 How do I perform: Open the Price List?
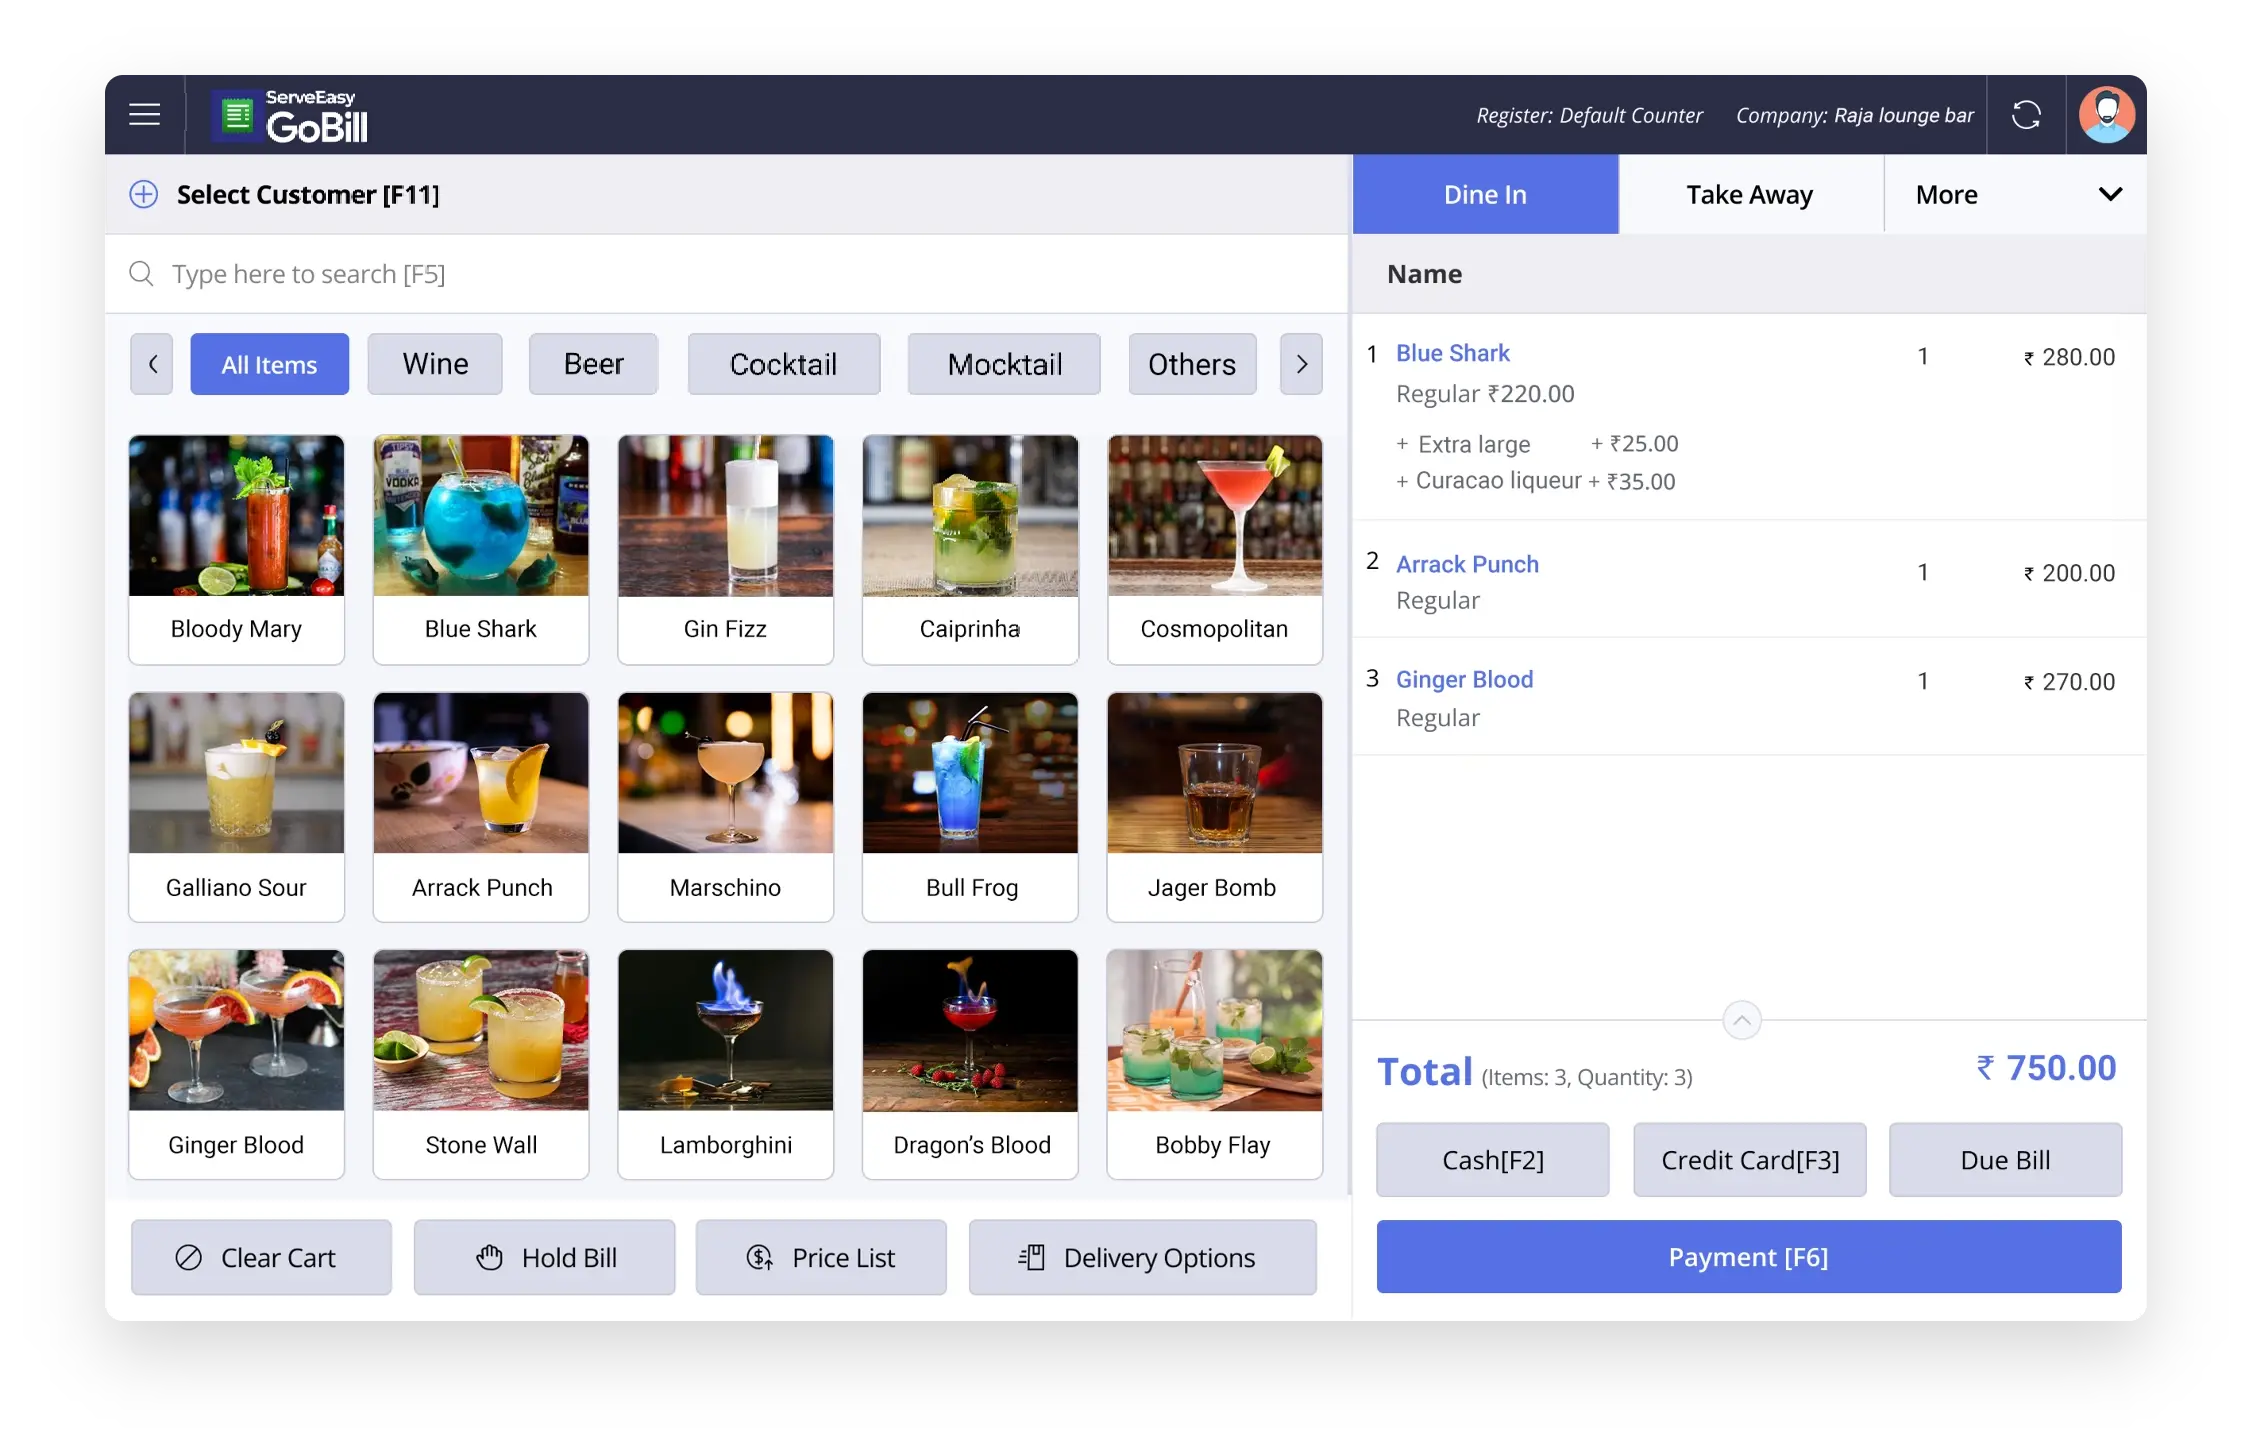pos(821,1257)
